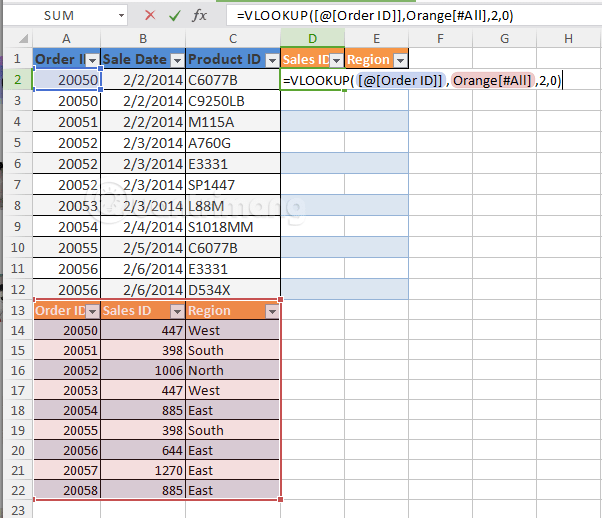Click the Name Box showing SUM
The height and width of the screenshot is (518, 602).
(x=59, y=16)
